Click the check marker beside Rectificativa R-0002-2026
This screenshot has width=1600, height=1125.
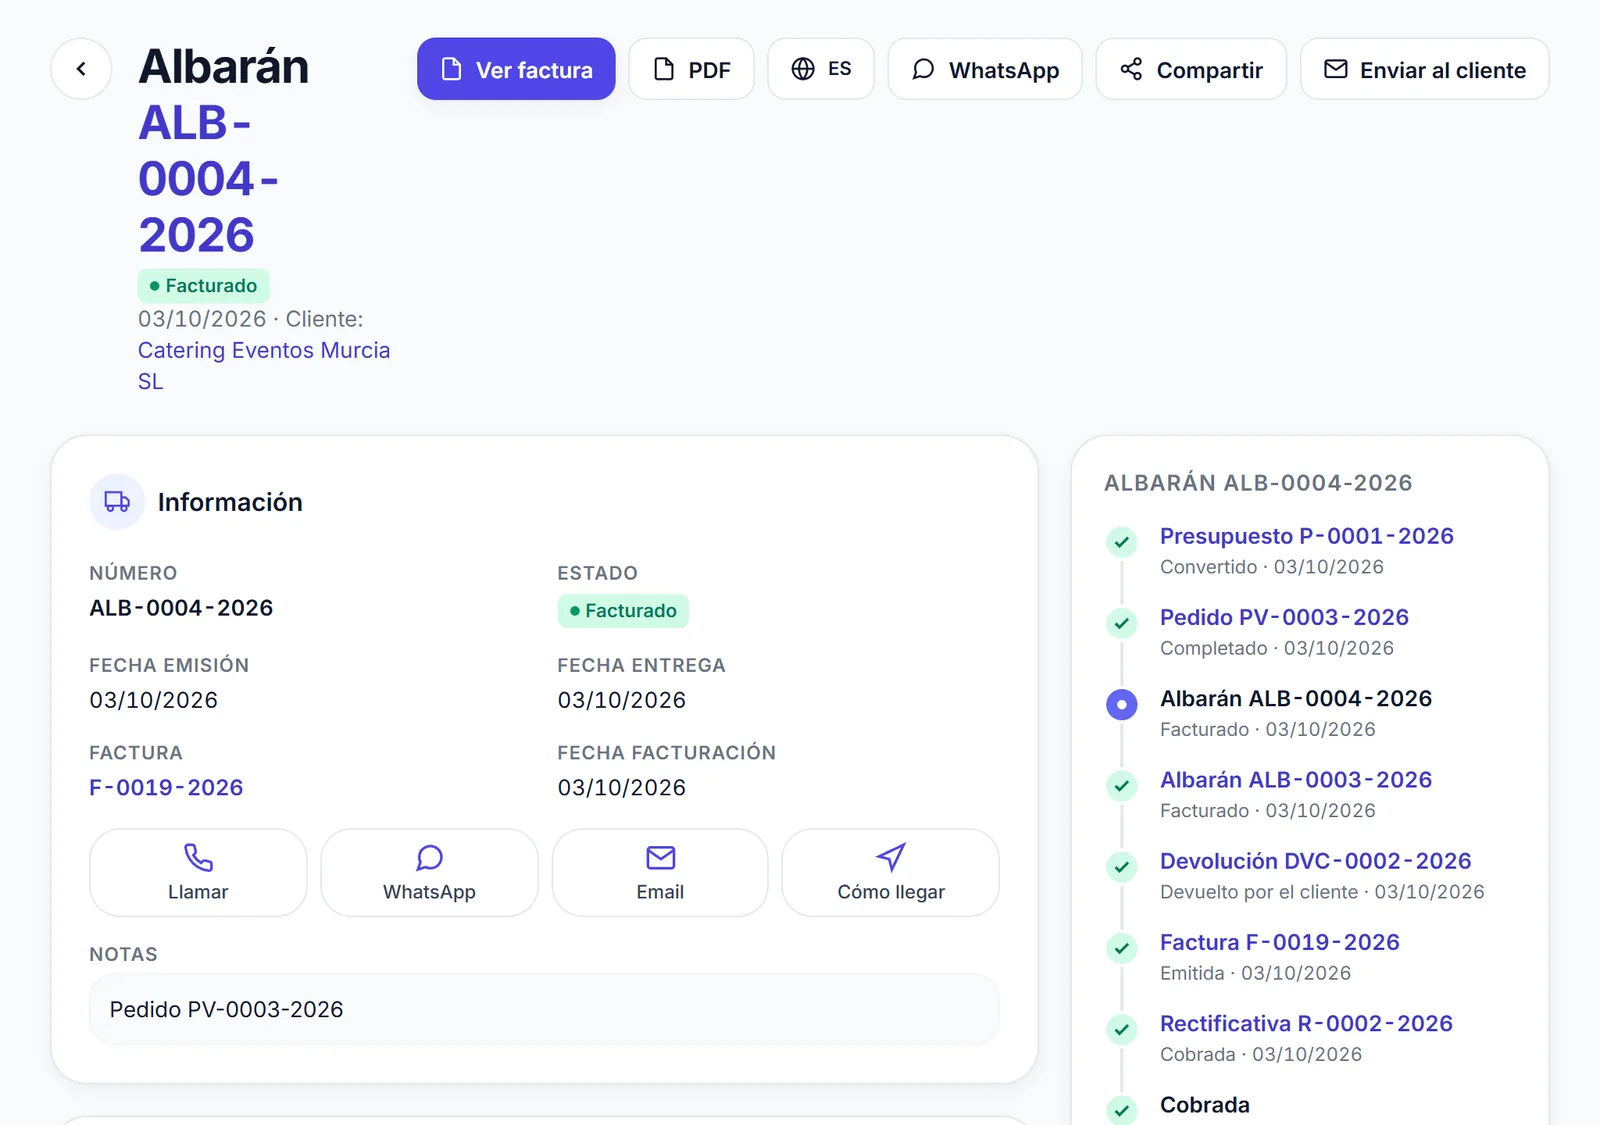click(x=1122, y=1030)
